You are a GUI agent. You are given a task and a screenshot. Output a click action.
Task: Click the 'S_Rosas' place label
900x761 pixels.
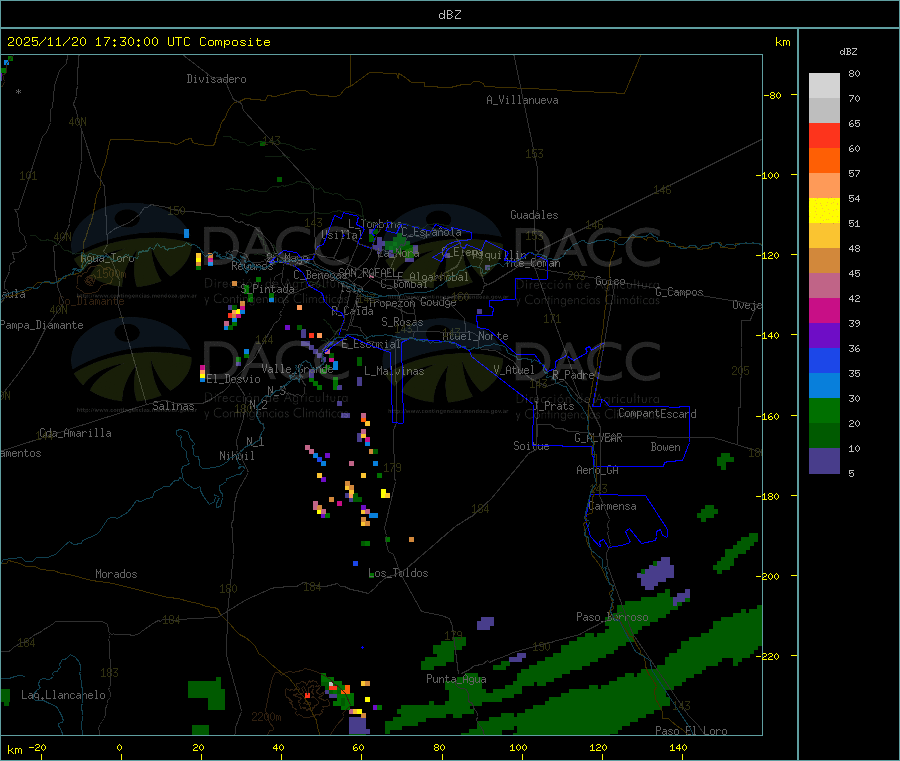402,322
